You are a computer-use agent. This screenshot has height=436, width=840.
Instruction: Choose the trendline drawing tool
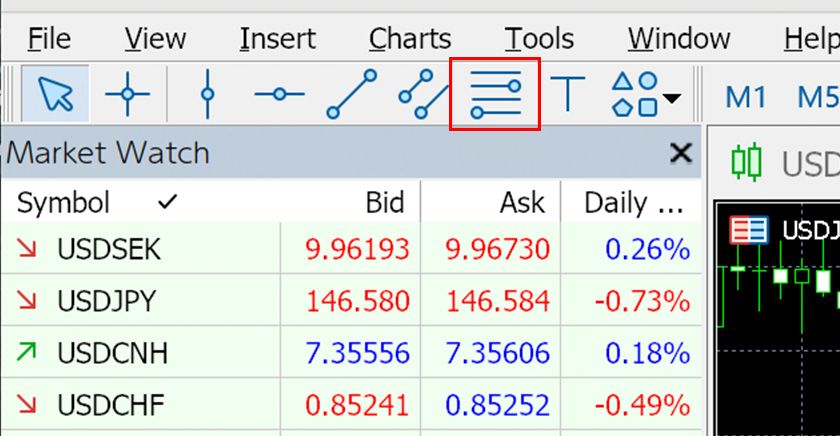351,95
